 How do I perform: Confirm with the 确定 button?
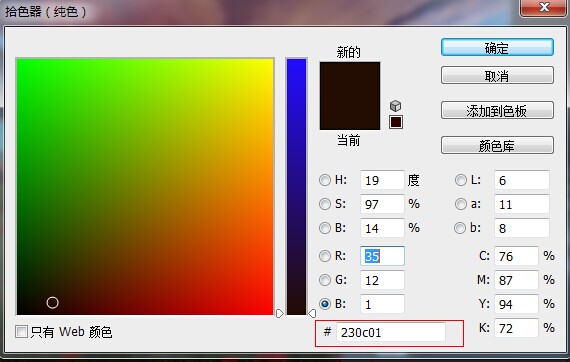coord(497,48)
